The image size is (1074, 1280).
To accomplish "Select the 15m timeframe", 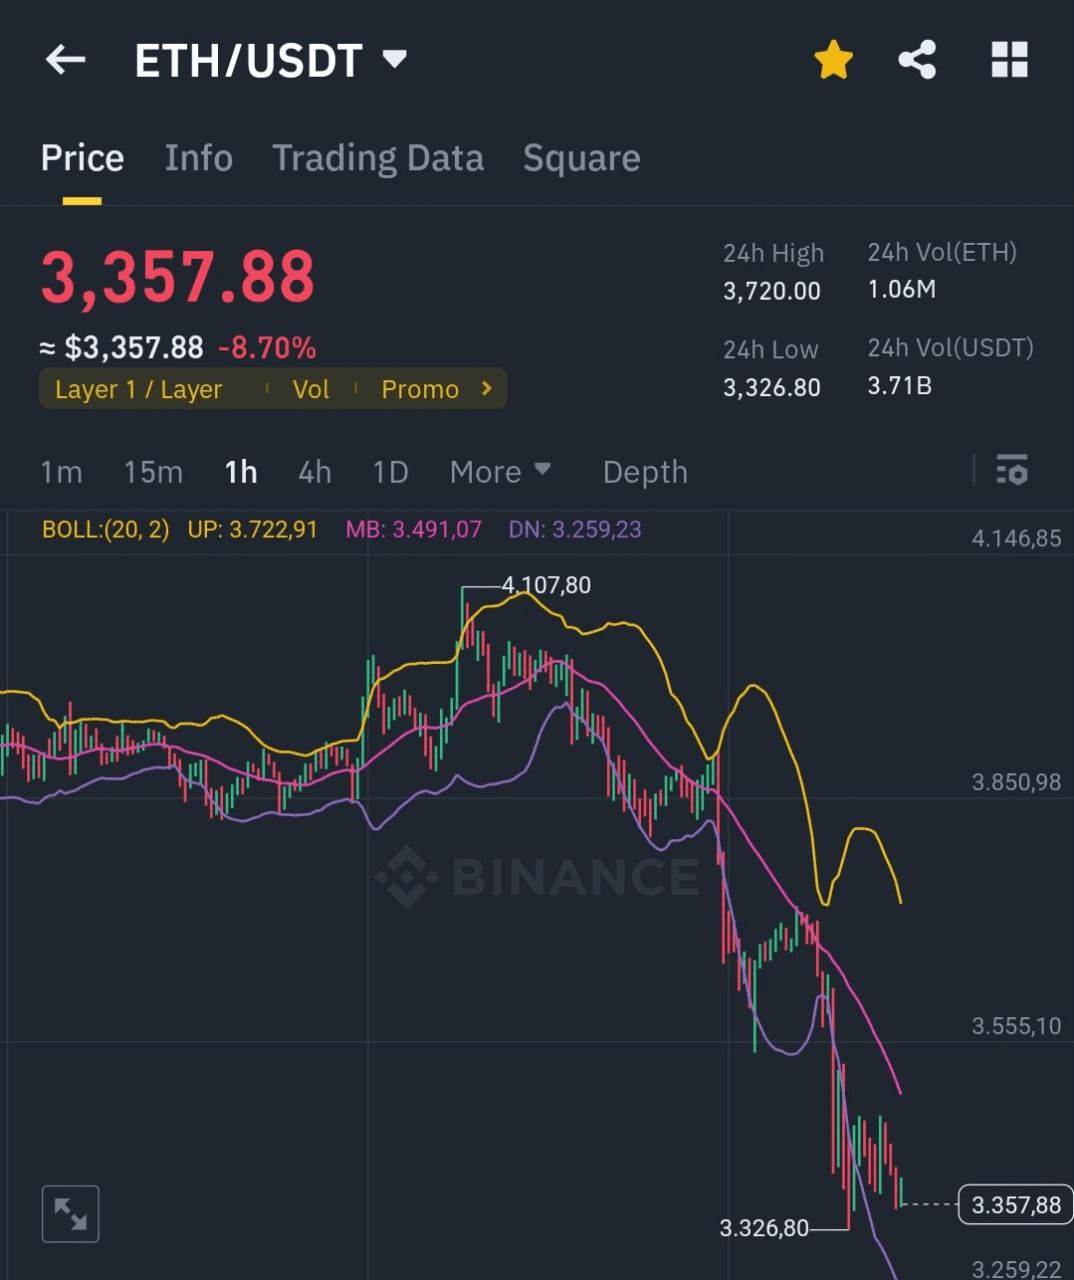I will click(x=153, y=471).
